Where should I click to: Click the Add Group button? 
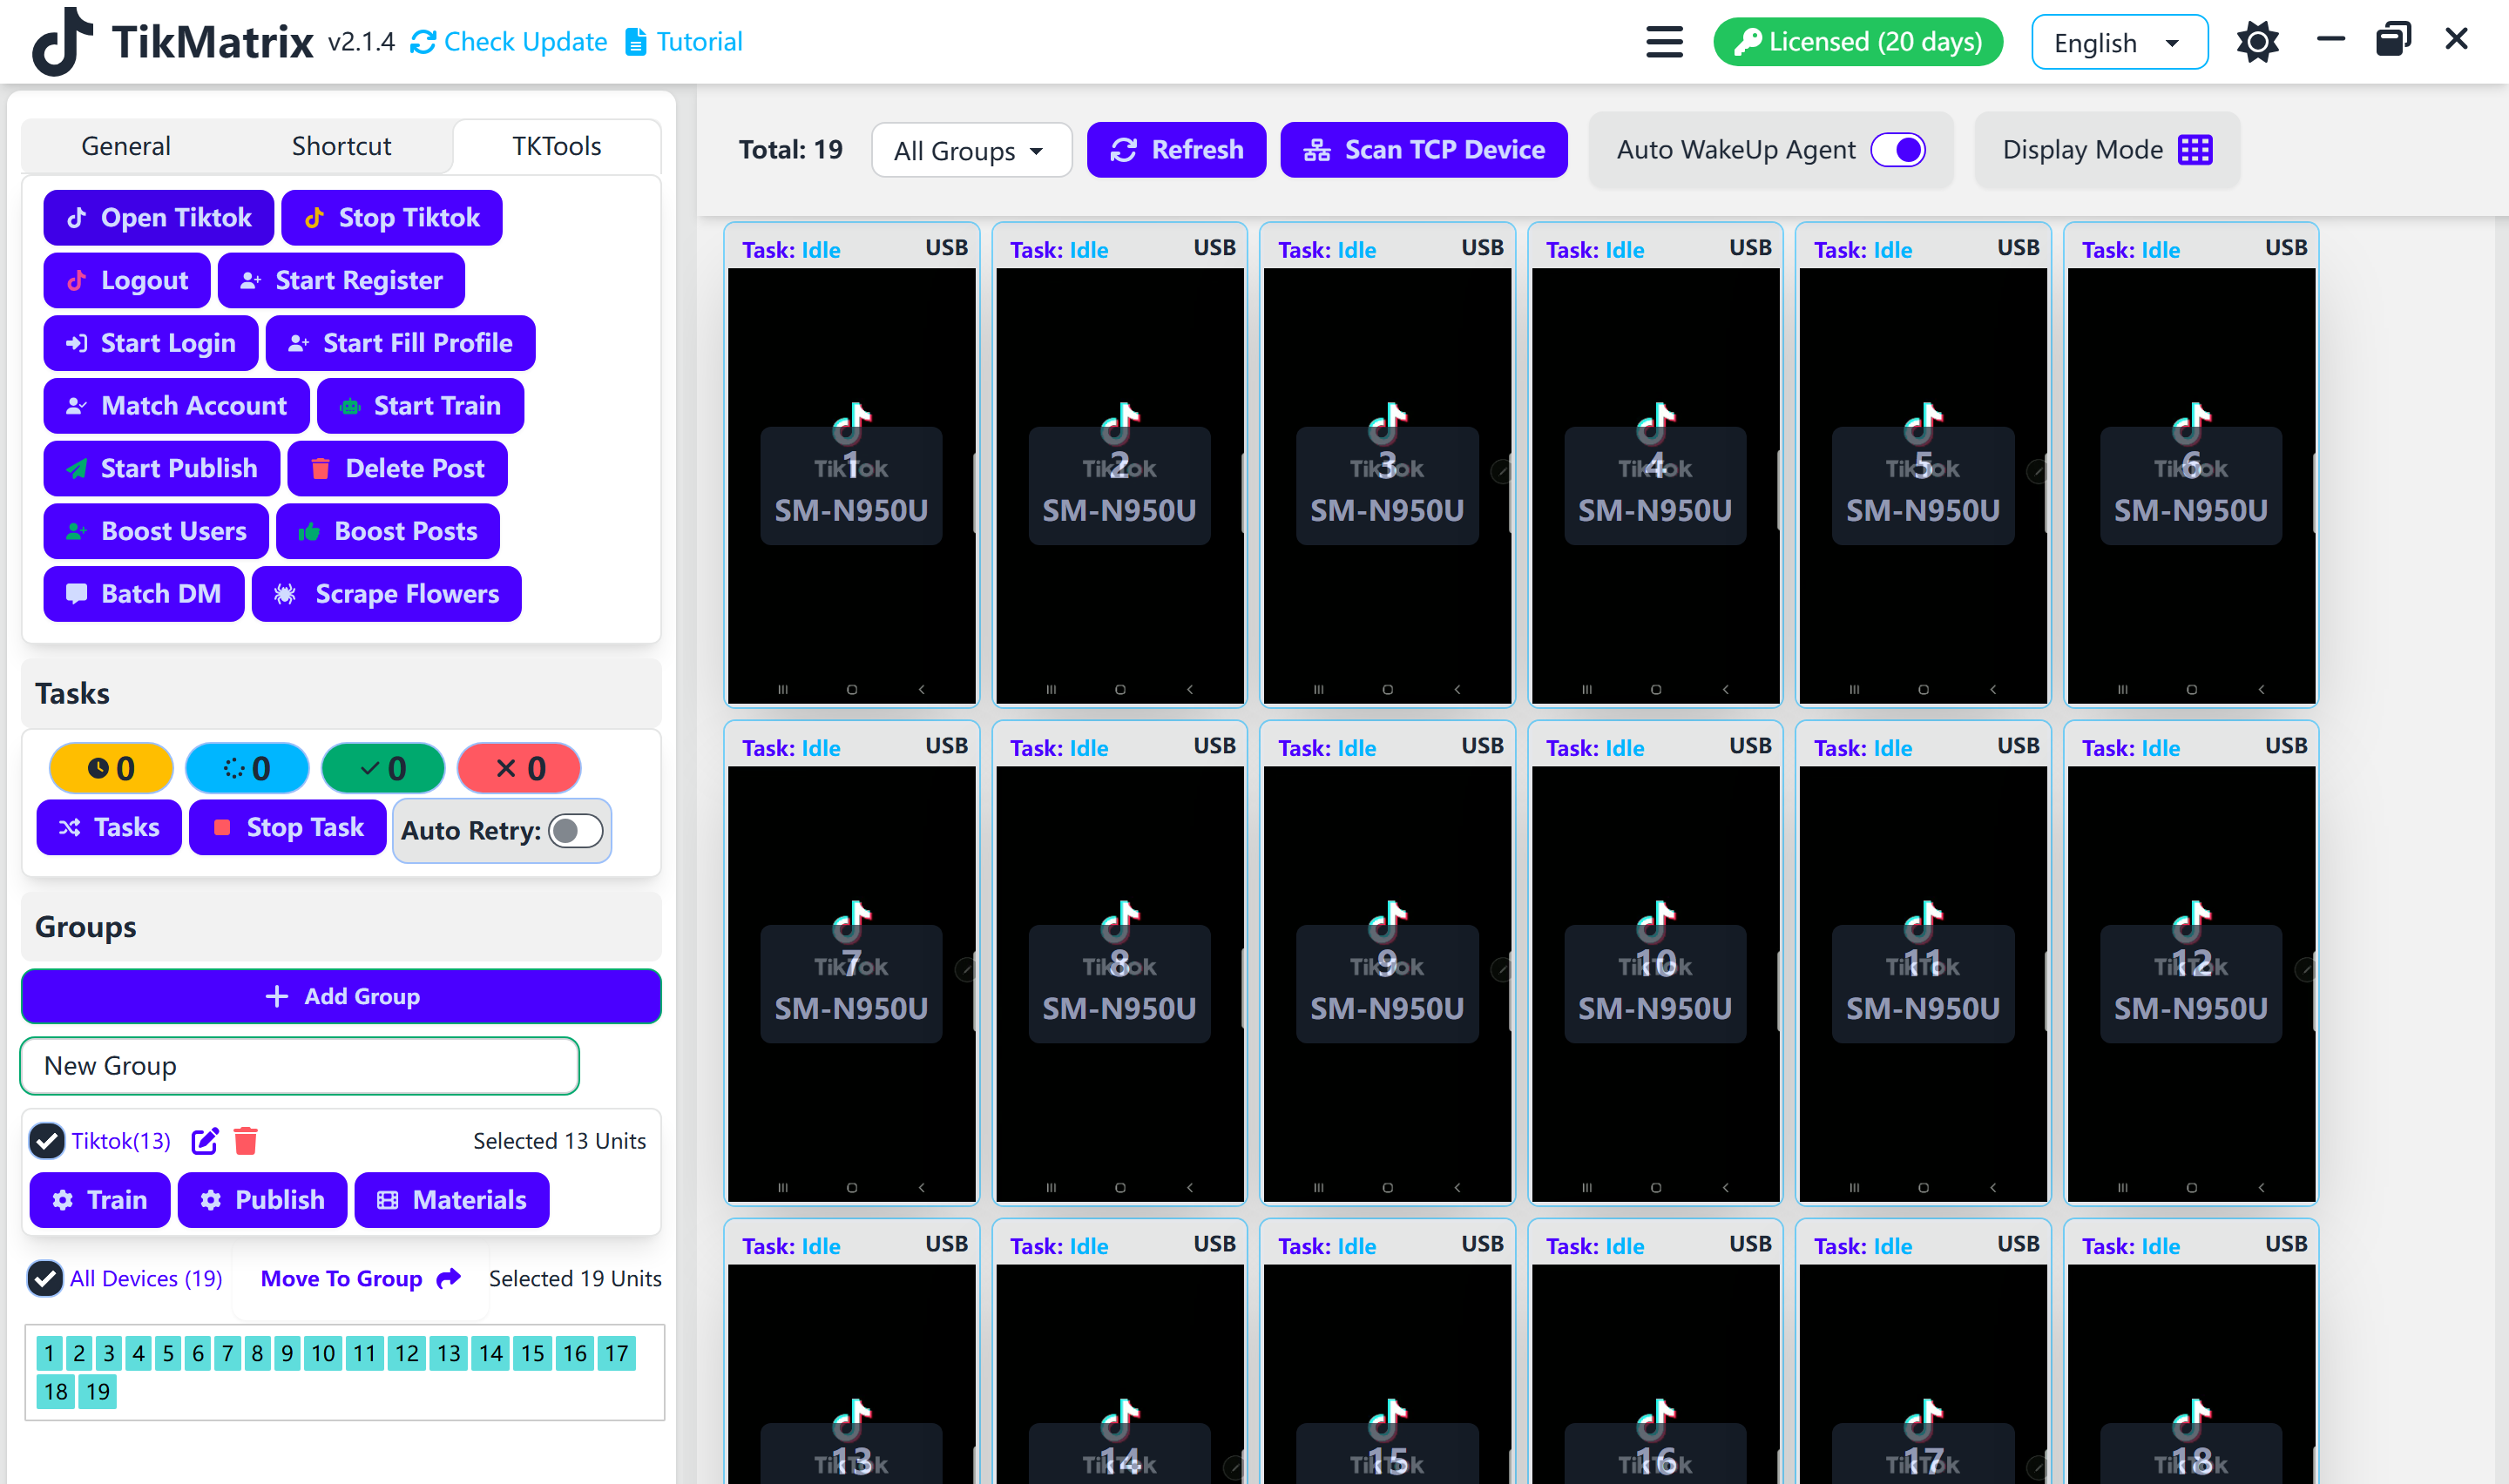pyautogui.click(x=341, y=995)
